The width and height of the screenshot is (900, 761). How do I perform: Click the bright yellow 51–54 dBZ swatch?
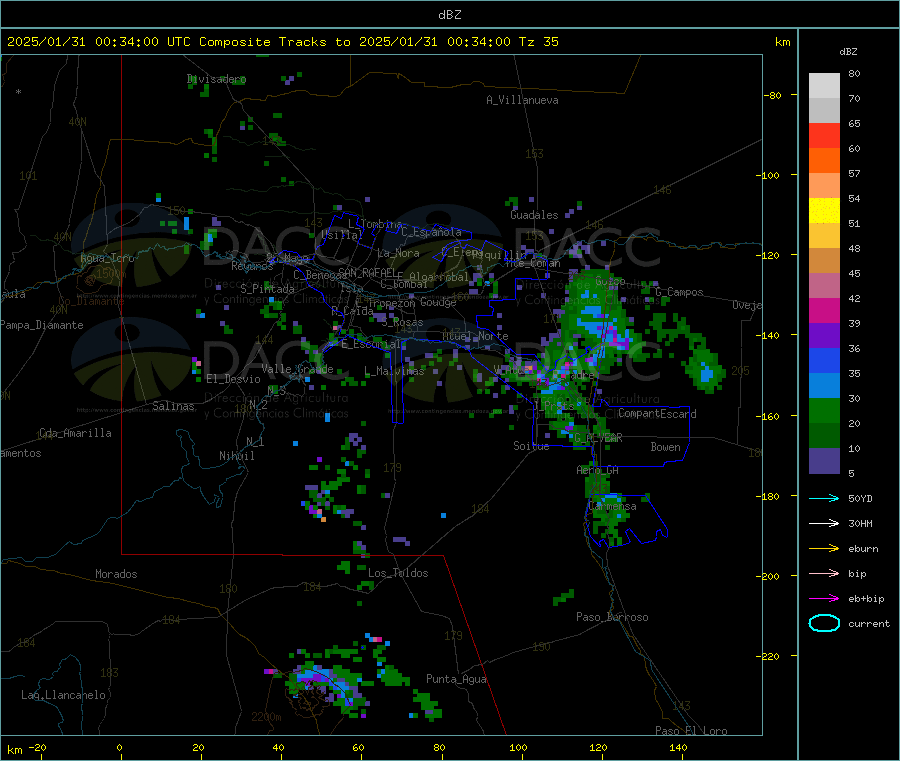(x=824, y=211)
